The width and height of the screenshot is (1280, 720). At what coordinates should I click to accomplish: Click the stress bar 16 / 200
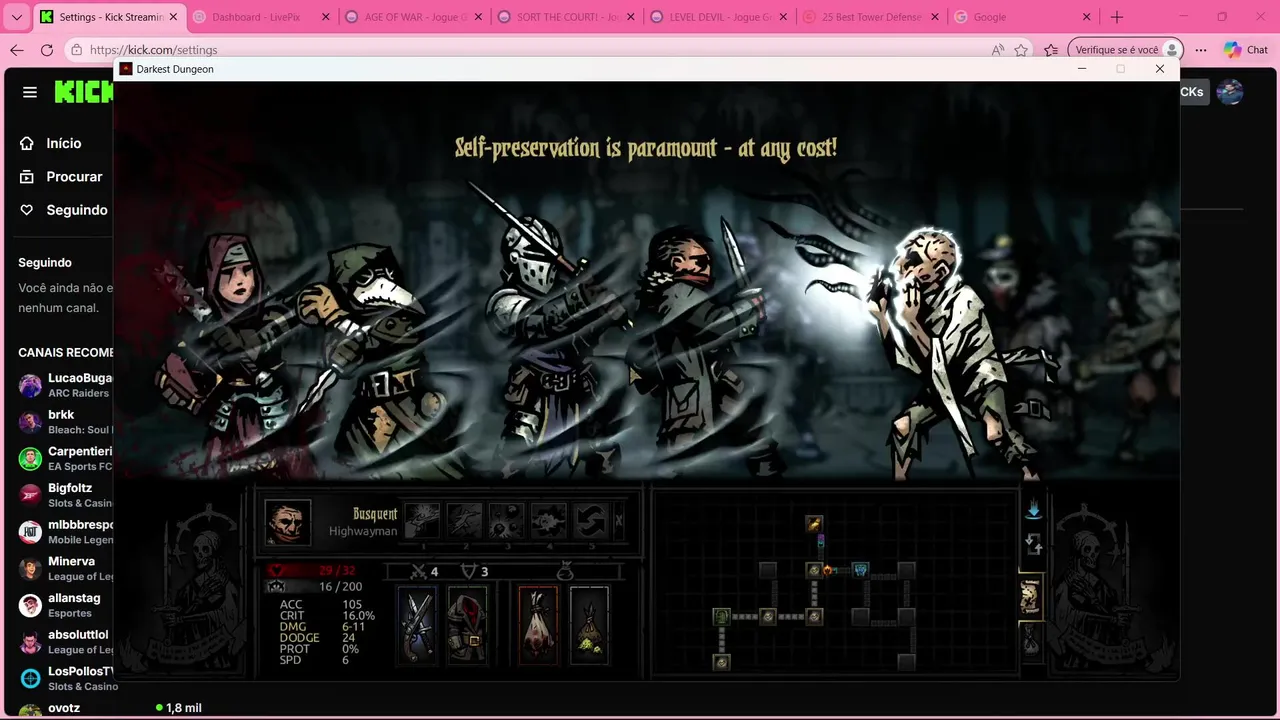[315, 586]
